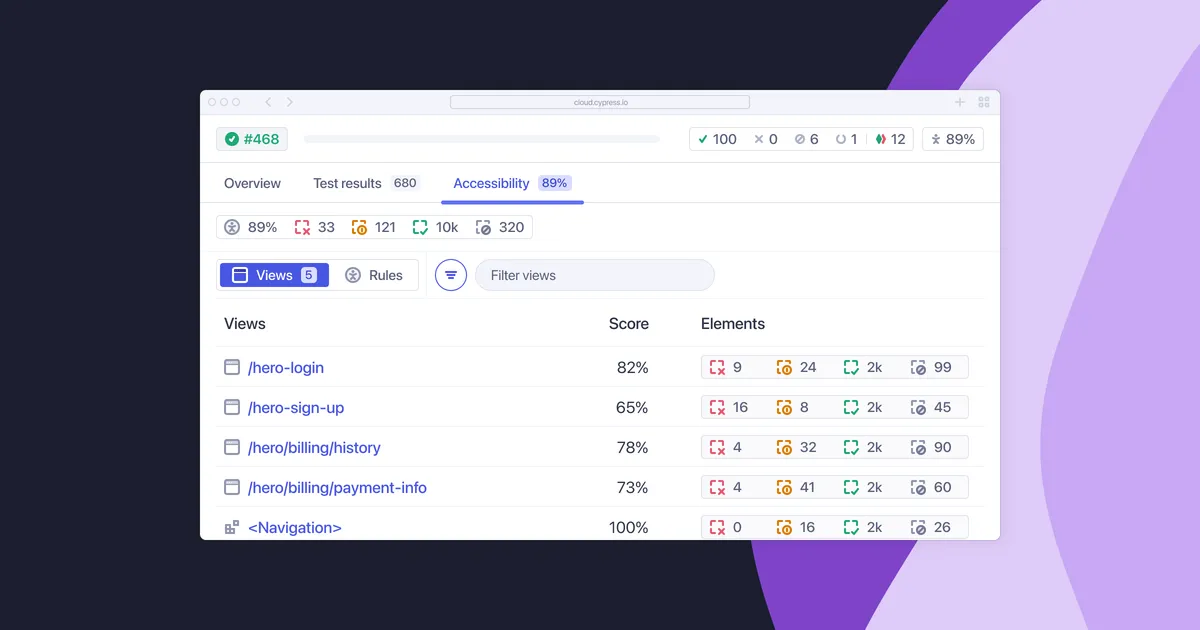This screenshot has height=630, width=1200.
Task: Click the green 10k passed elements icon
Action: 420,227
